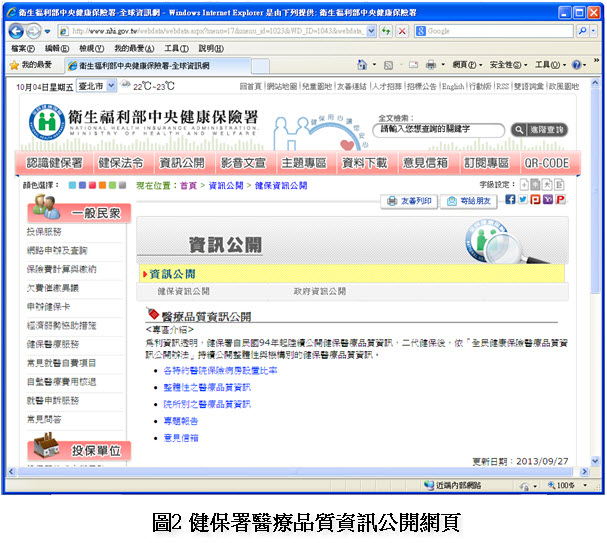The height and width of the screenshot is (543, 607).
Task: Click the horizontal scrollbar right arrow
Action: [x=585, y=471]
